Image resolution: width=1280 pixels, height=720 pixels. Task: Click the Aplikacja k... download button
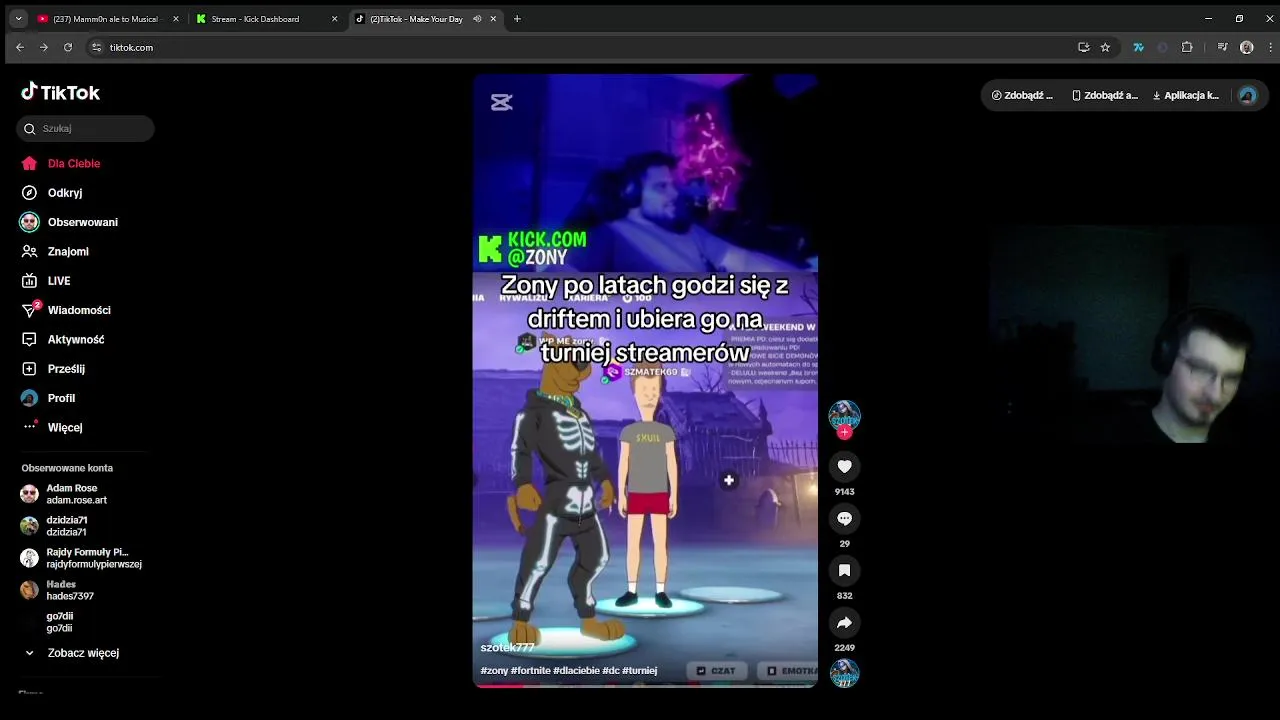tap(1185, 96)
